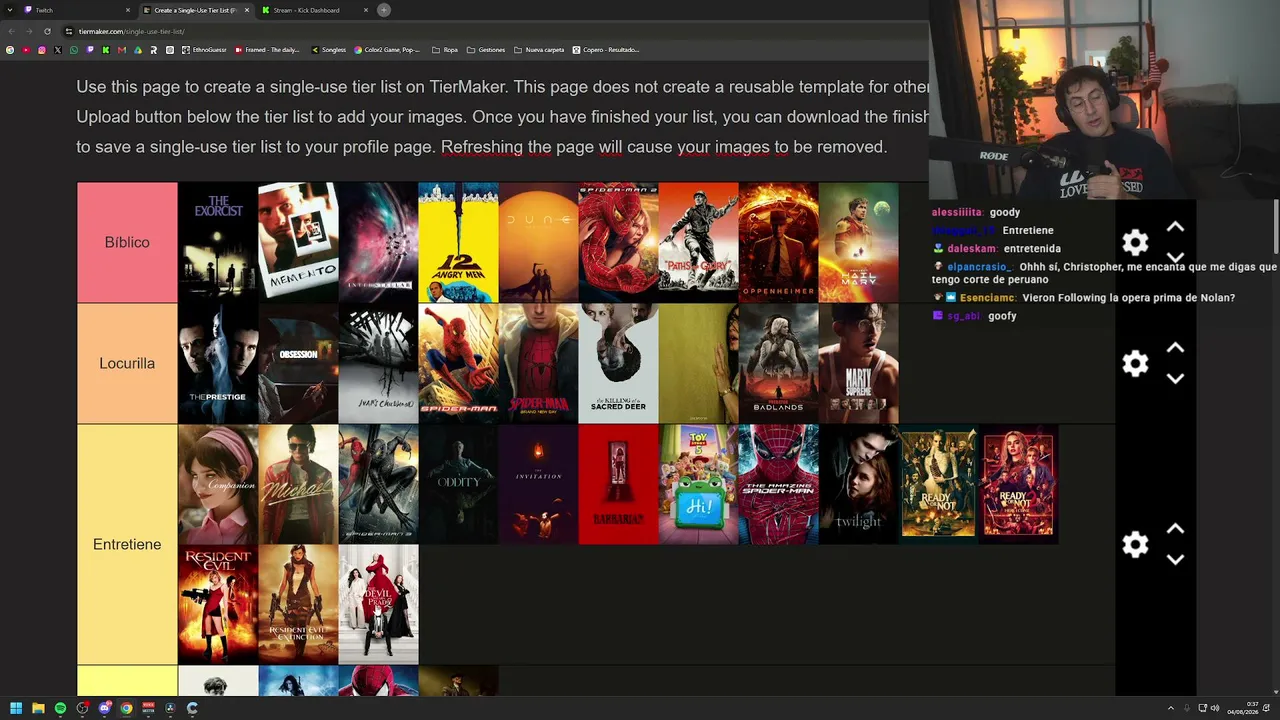The height and width of the screenshot is (720, 1280).
Task: Click the yellow Entretiene tier label
Action: 127,544
